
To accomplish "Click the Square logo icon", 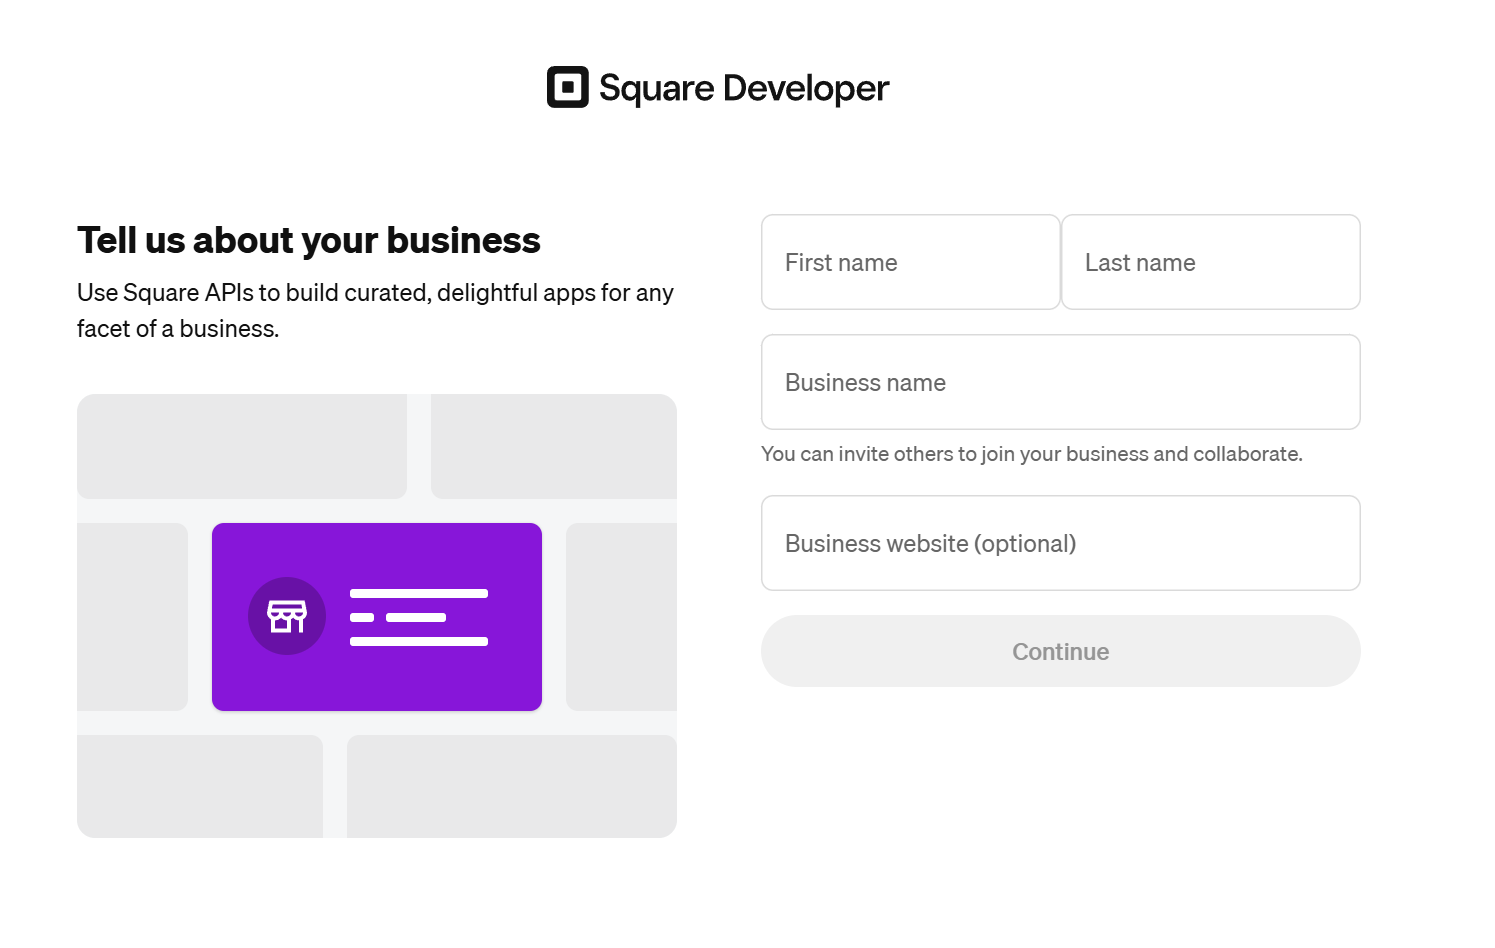I will 567,87.
